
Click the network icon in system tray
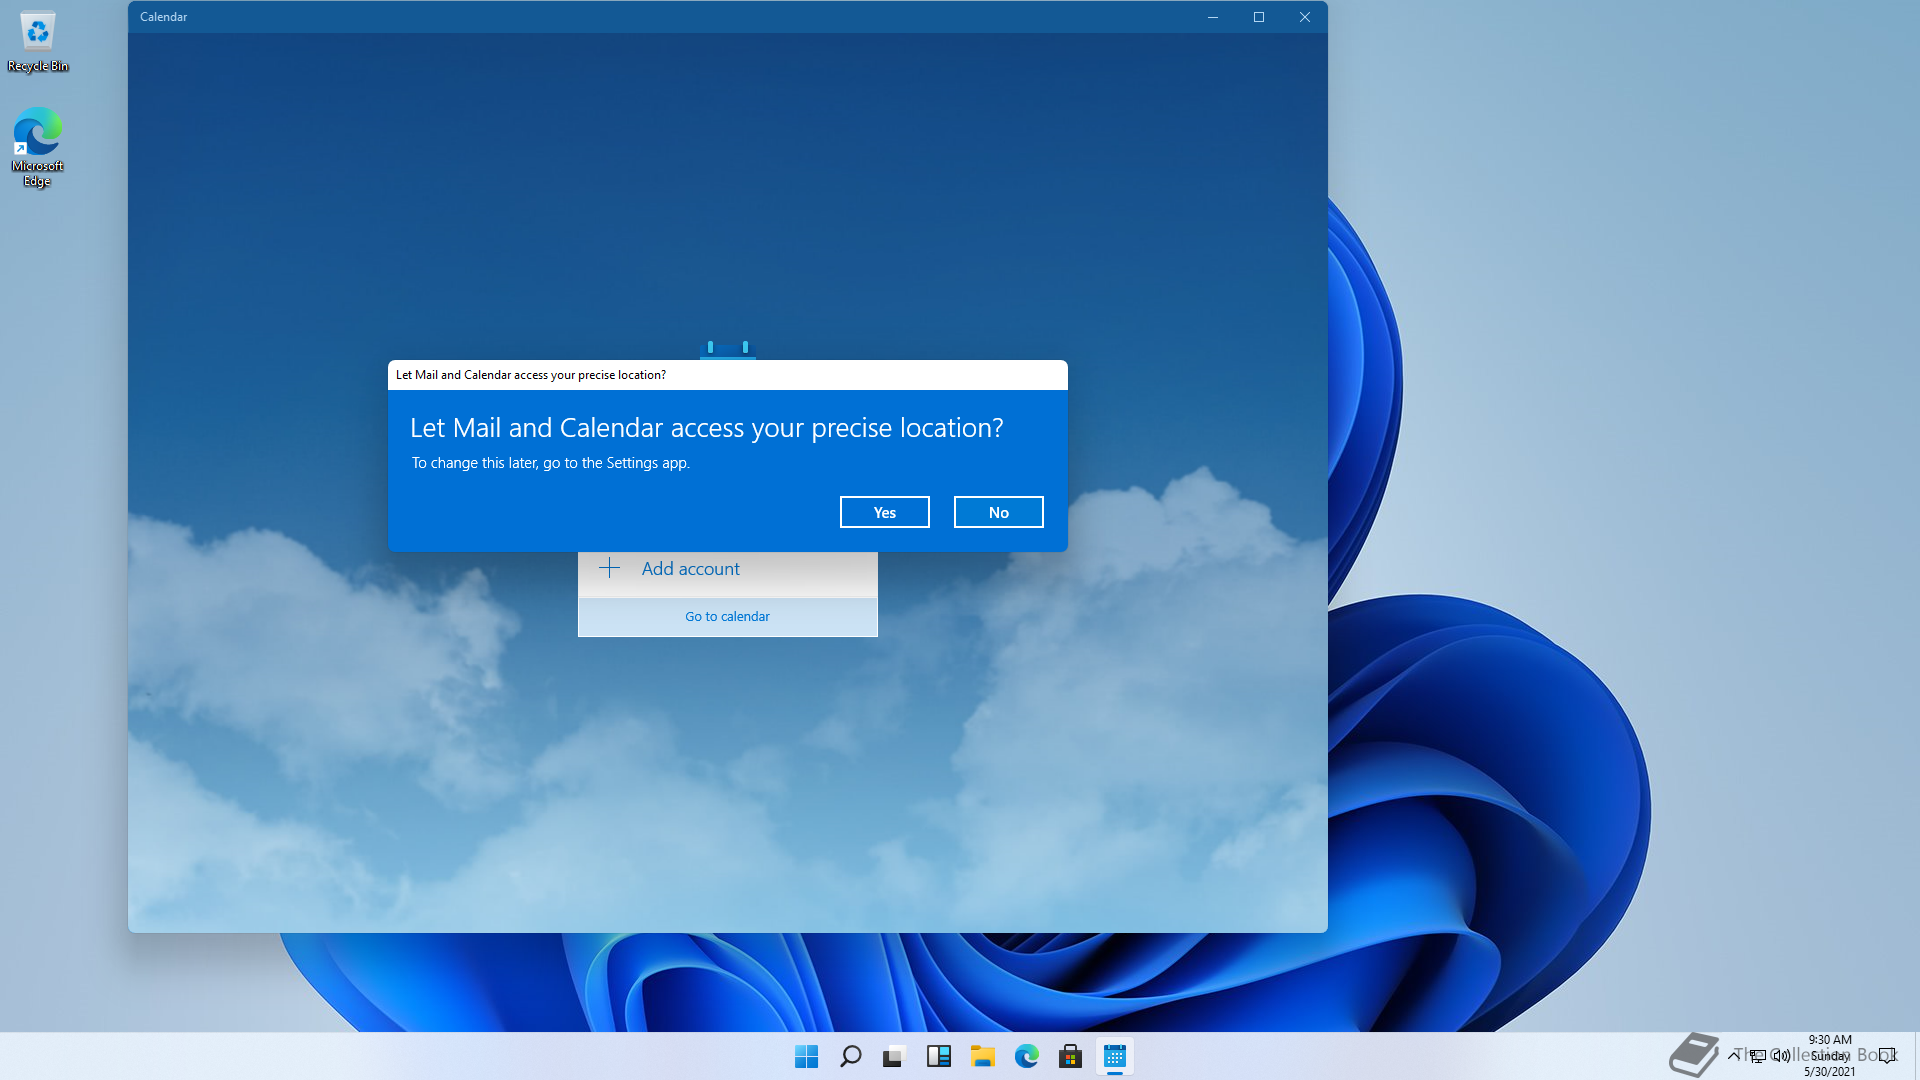tap(1757, 1055)
